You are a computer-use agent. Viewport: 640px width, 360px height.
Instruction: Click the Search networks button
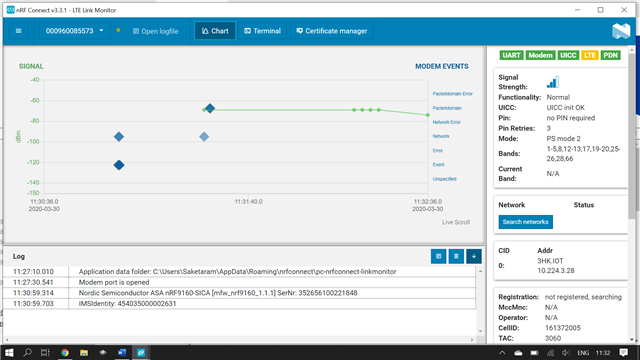[x=525, y=222]
